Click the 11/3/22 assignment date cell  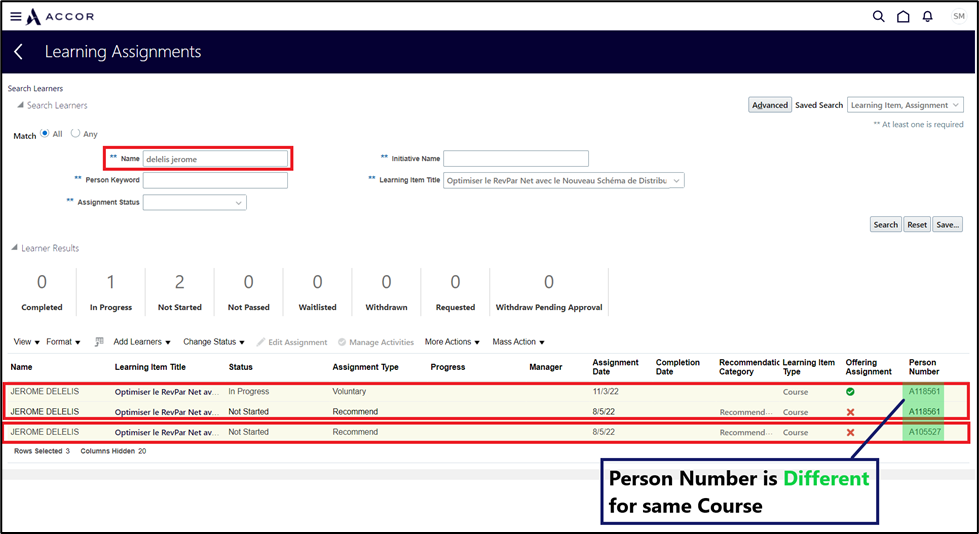pos(606,392)
